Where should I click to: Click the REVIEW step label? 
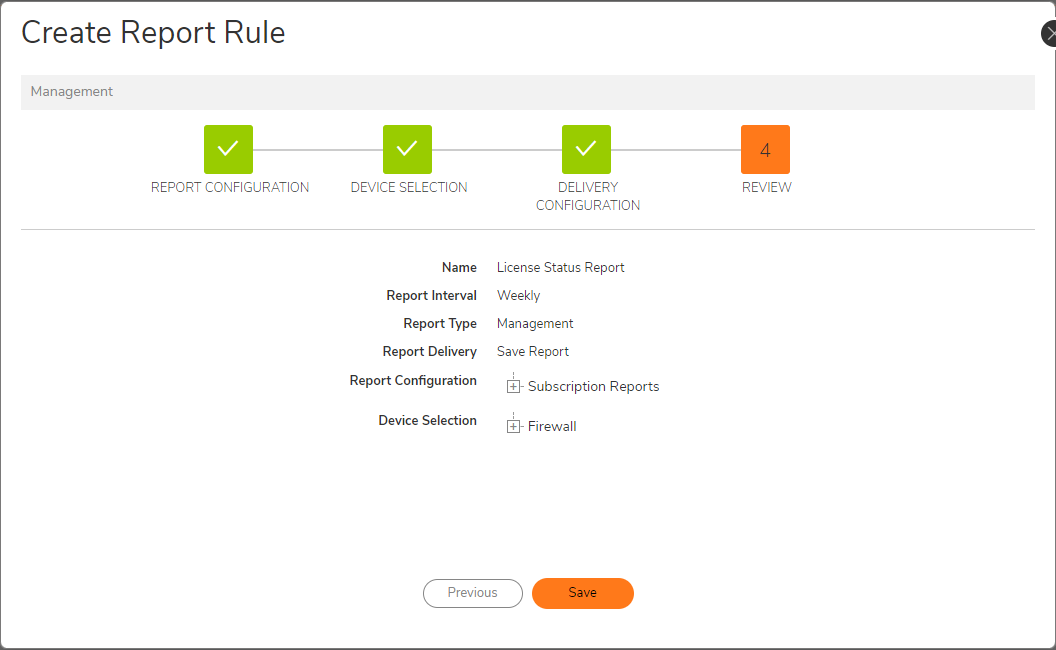pyautogui.click(x=766, y=187)
